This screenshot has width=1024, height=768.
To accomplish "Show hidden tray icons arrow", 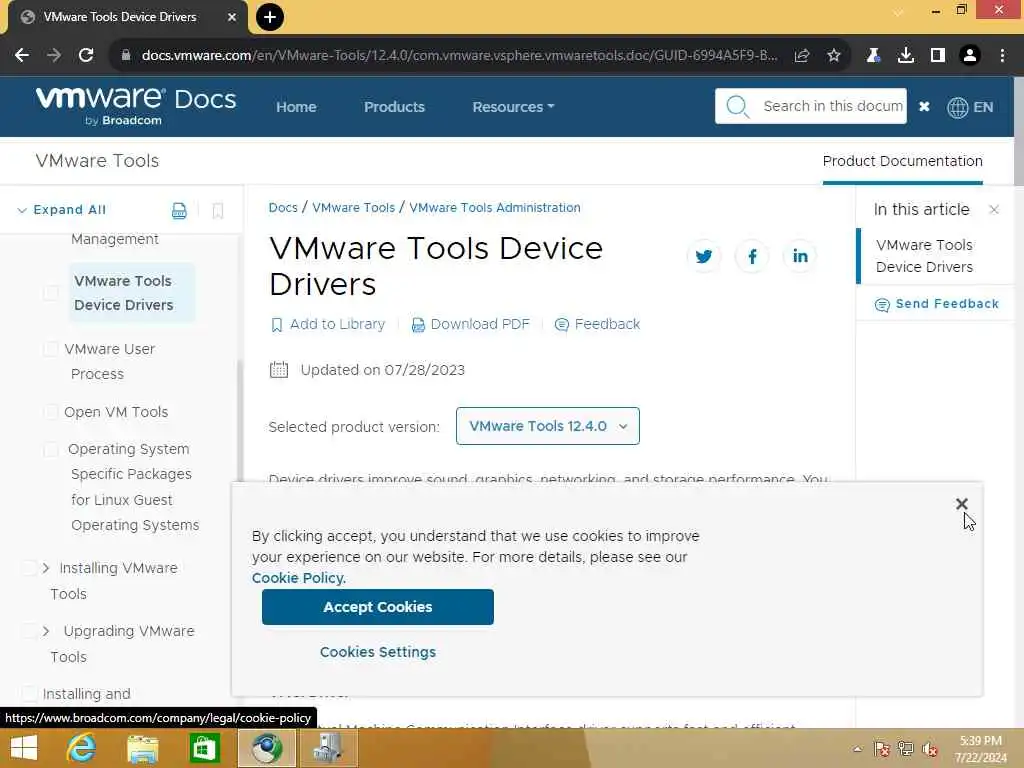I will pyautogui.click(x=857, y=749).
